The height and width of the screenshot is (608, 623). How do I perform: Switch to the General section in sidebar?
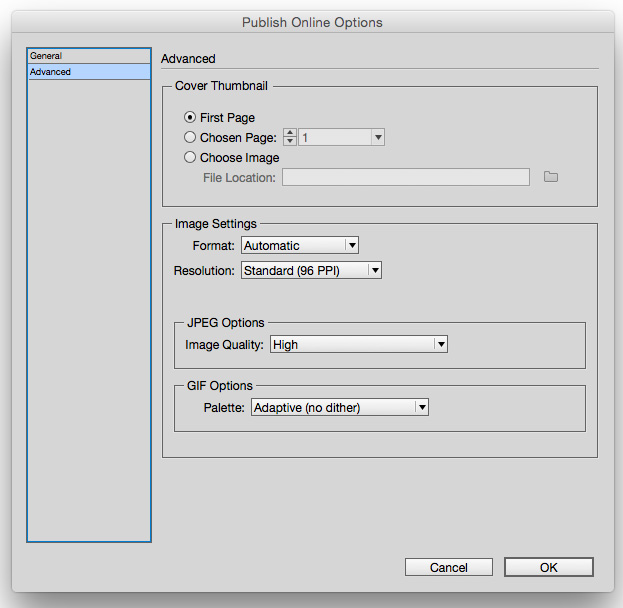pyautogui.click(x=89, y=56)
